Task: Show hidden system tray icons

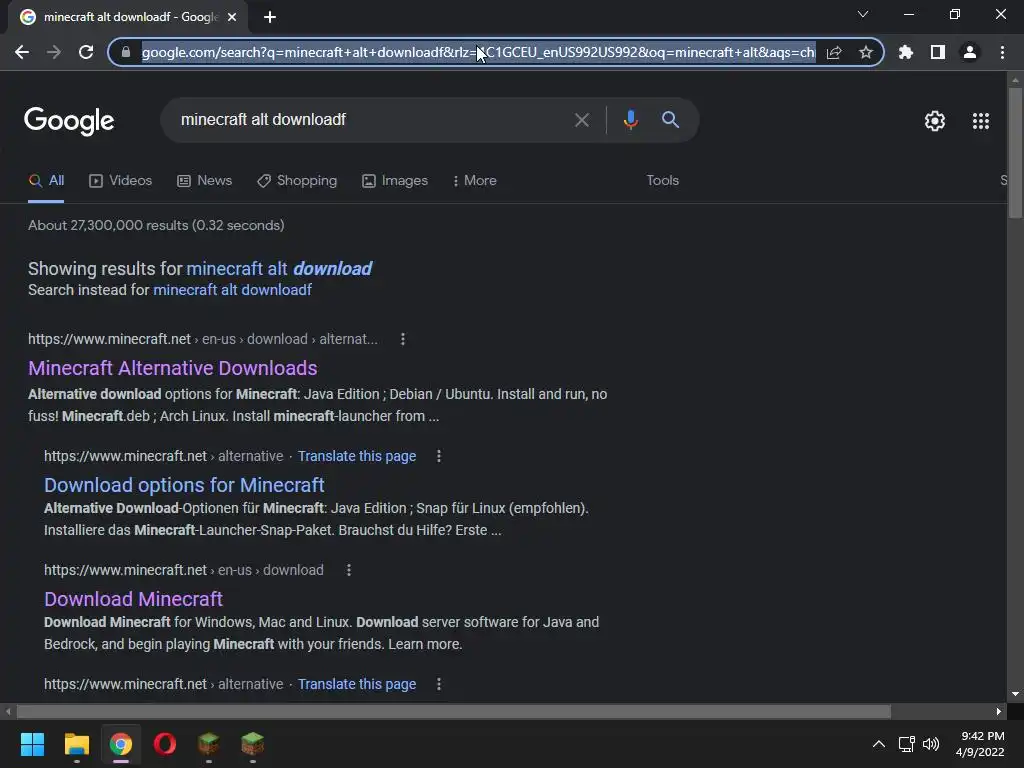Action: [879, 744]
